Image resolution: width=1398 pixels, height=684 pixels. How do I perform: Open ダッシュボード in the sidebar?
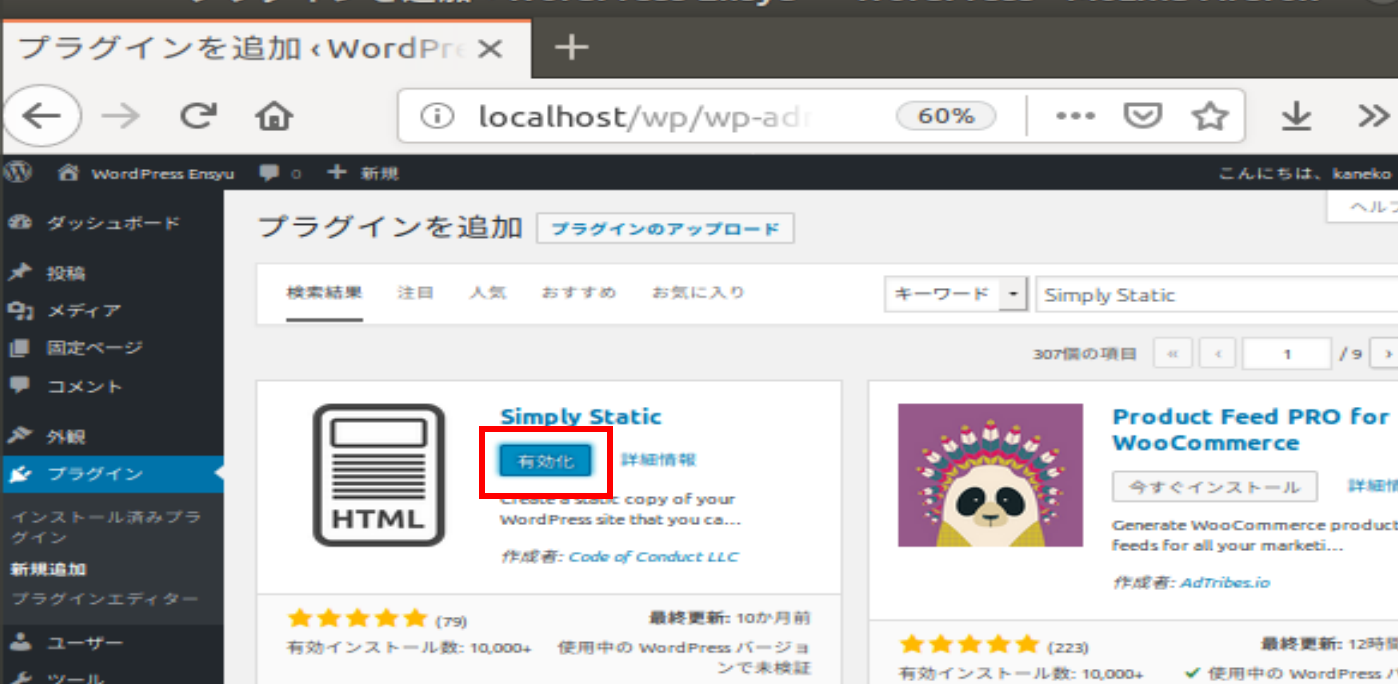112,223
